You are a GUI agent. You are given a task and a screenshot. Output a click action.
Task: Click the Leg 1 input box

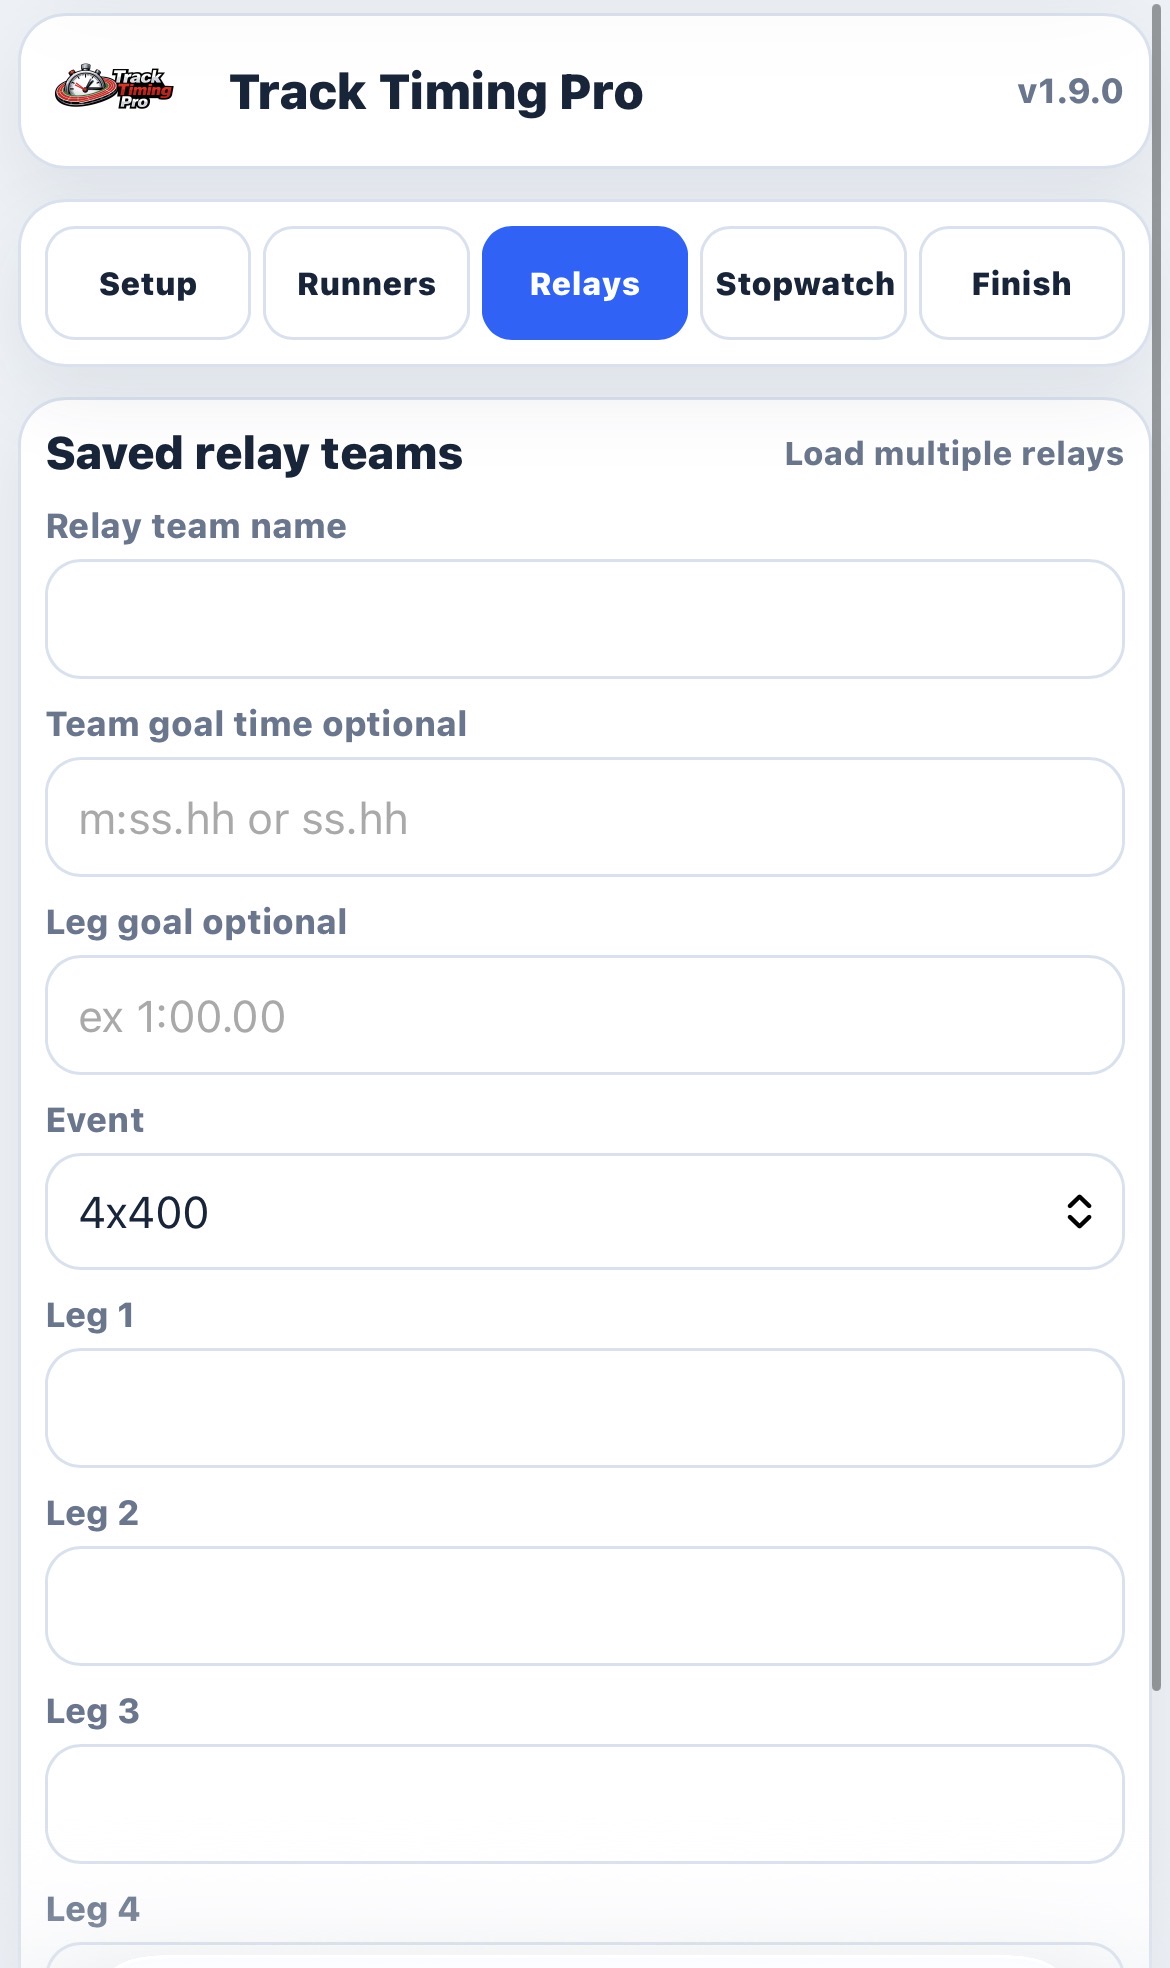pyautogui.click(x=585, y=1409)
